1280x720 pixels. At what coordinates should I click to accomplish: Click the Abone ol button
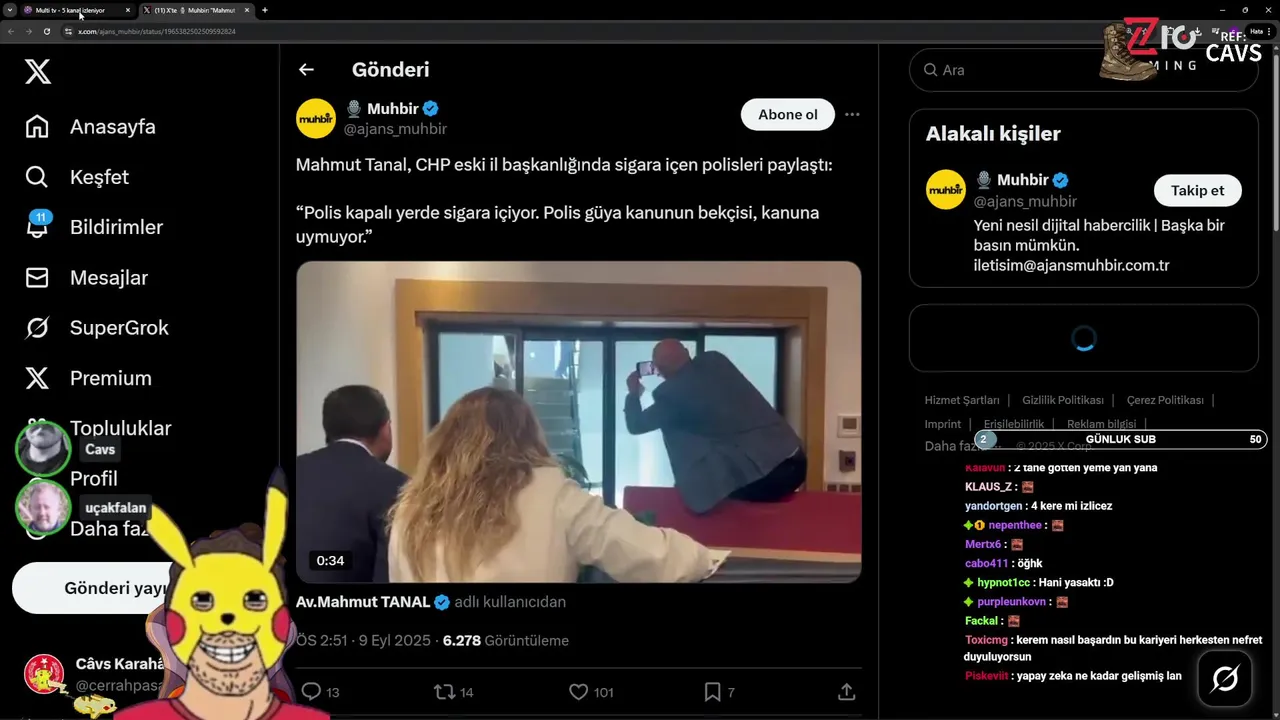(788, 114)
